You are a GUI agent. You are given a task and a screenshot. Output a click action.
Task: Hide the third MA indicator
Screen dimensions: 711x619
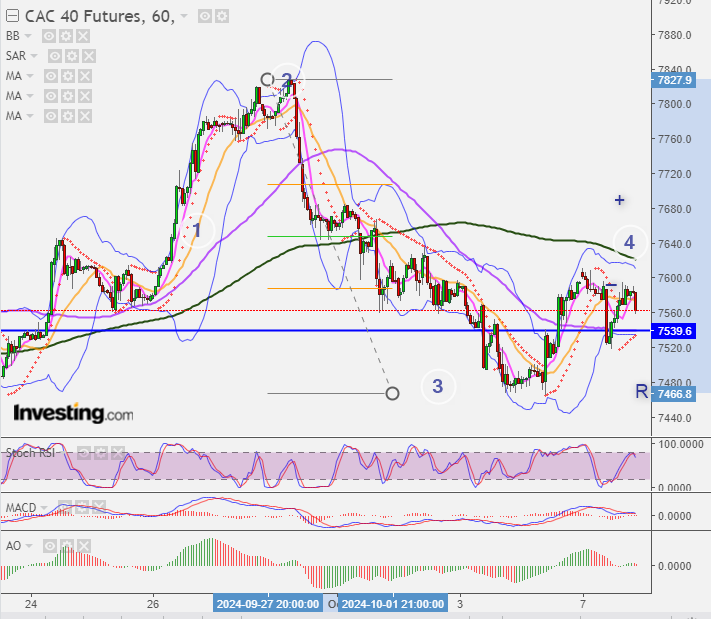tap(51, 116)
